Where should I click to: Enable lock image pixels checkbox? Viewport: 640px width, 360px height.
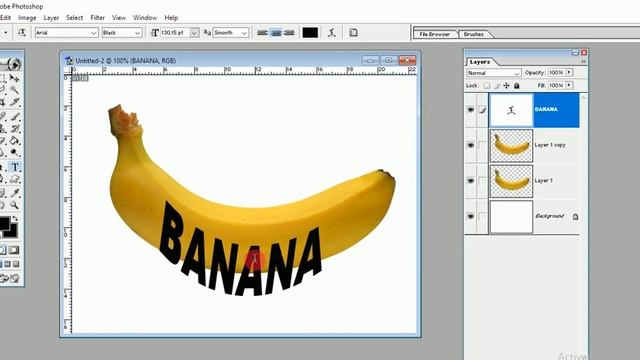point(497,85)
